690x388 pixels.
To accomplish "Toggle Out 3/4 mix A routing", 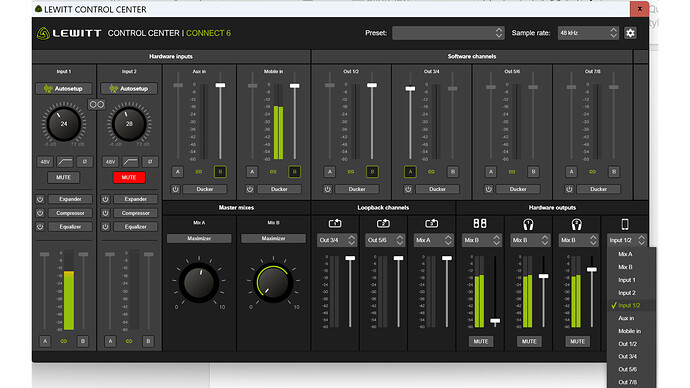I will tap(410, 172).
